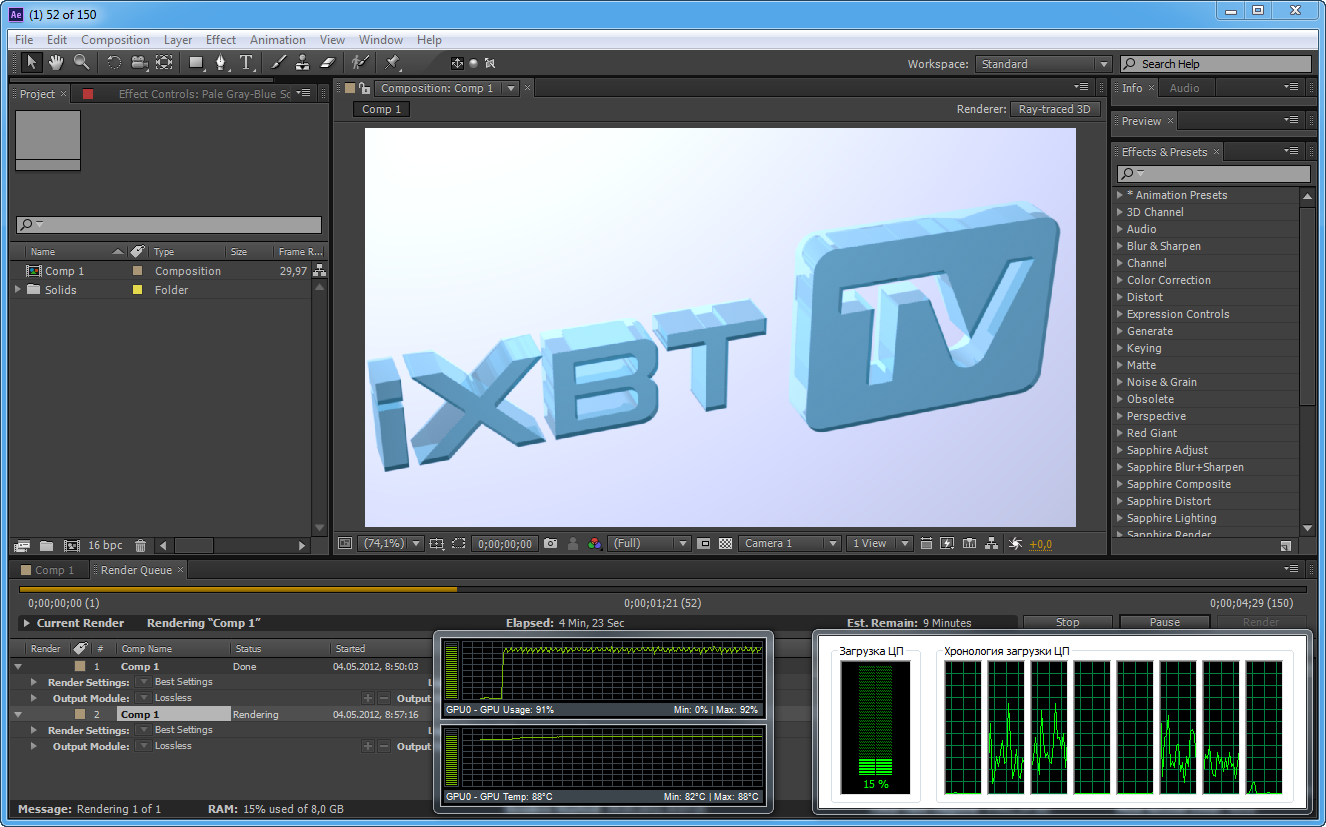Open the 1 View layout dropdown
The width and height of the screenshot is (1326, 827).
tap(879, 544)
